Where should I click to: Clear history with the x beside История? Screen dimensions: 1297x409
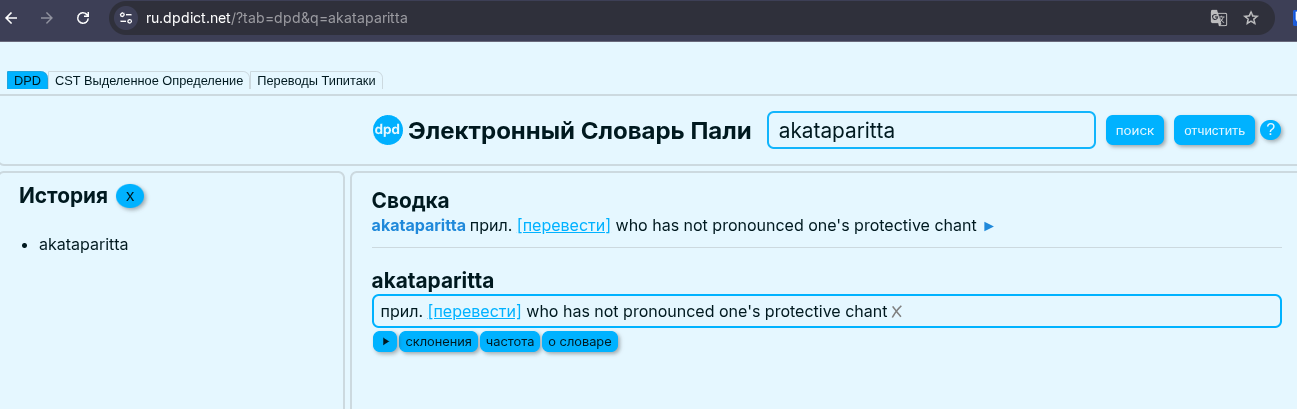[130, 196]
